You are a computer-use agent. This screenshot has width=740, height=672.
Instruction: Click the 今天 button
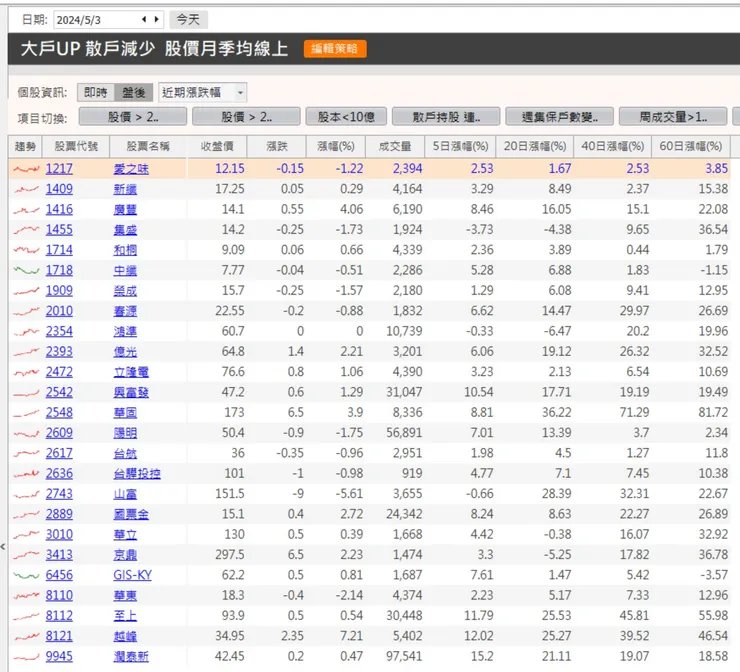tap(188, 20)
